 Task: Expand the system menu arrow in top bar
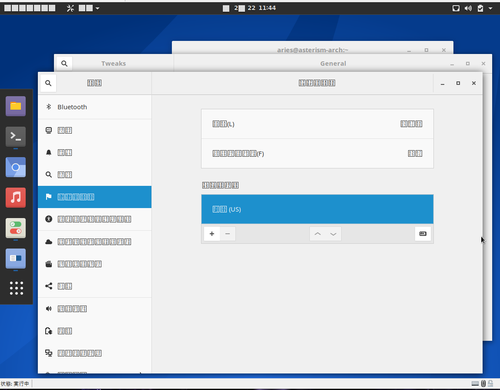click(x=490, y=8)
